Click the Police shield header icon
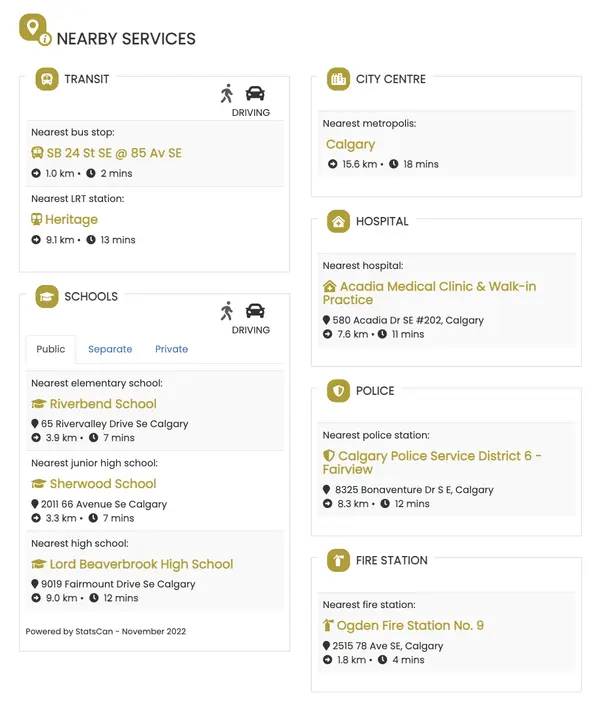 (x=338, y=391)
